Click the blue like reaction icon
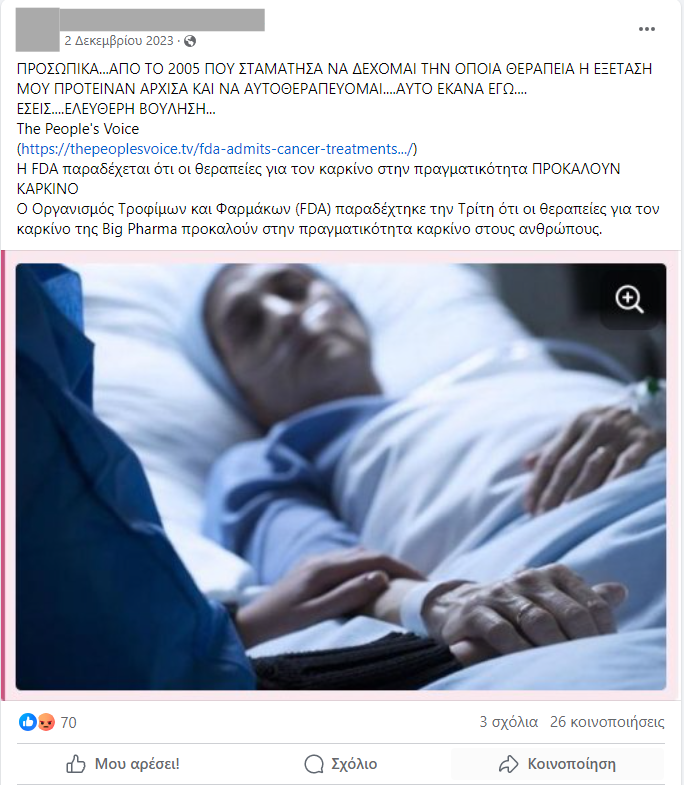The width and height of the screenshot is (684, 785). click(x=28, y=722)
